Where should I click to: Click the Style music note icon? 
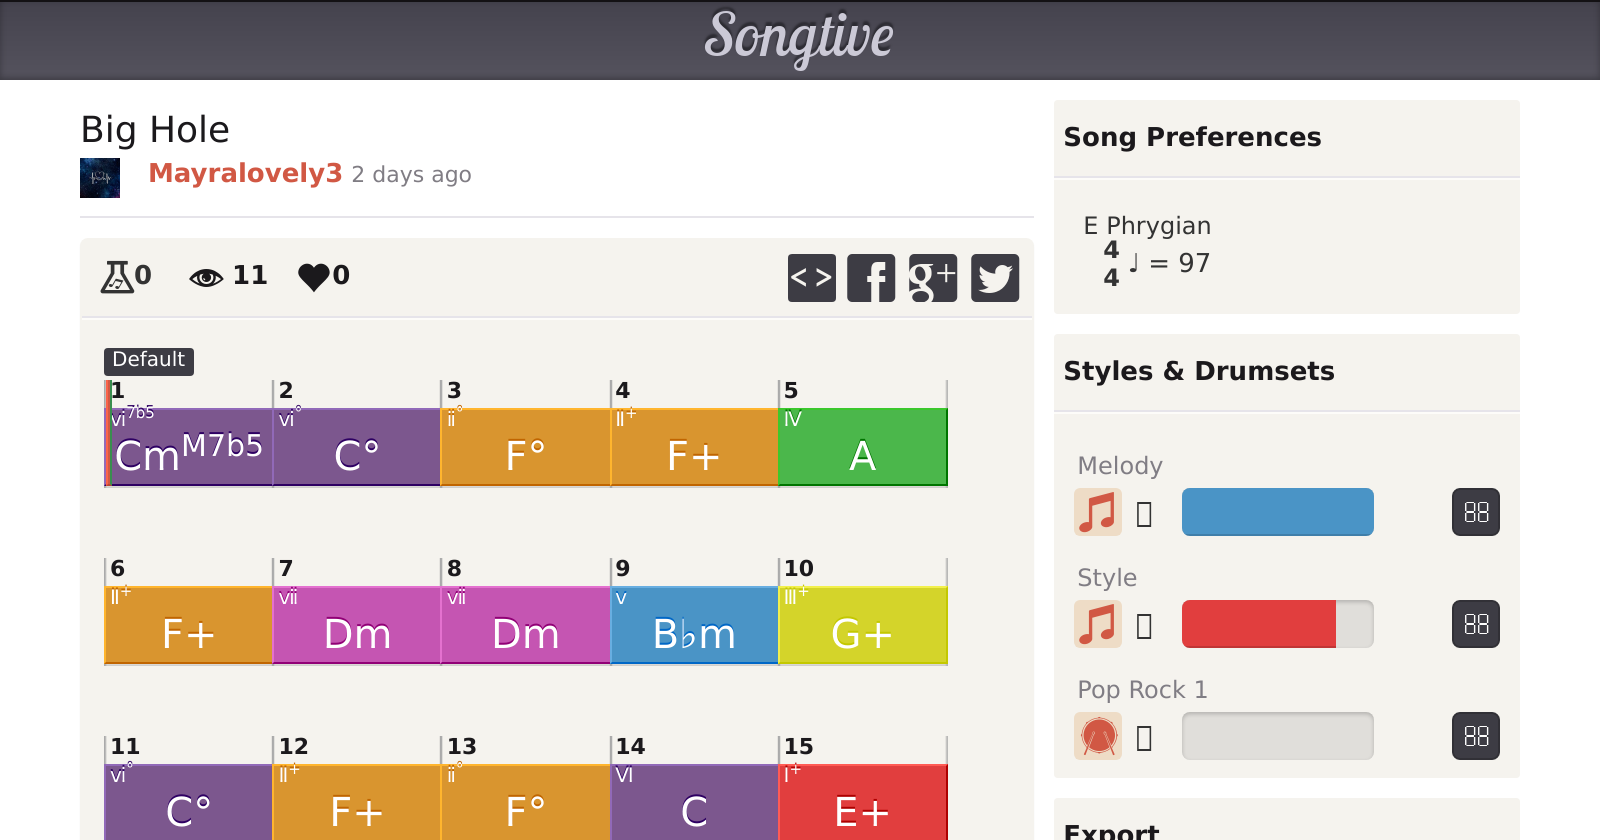1098,624
